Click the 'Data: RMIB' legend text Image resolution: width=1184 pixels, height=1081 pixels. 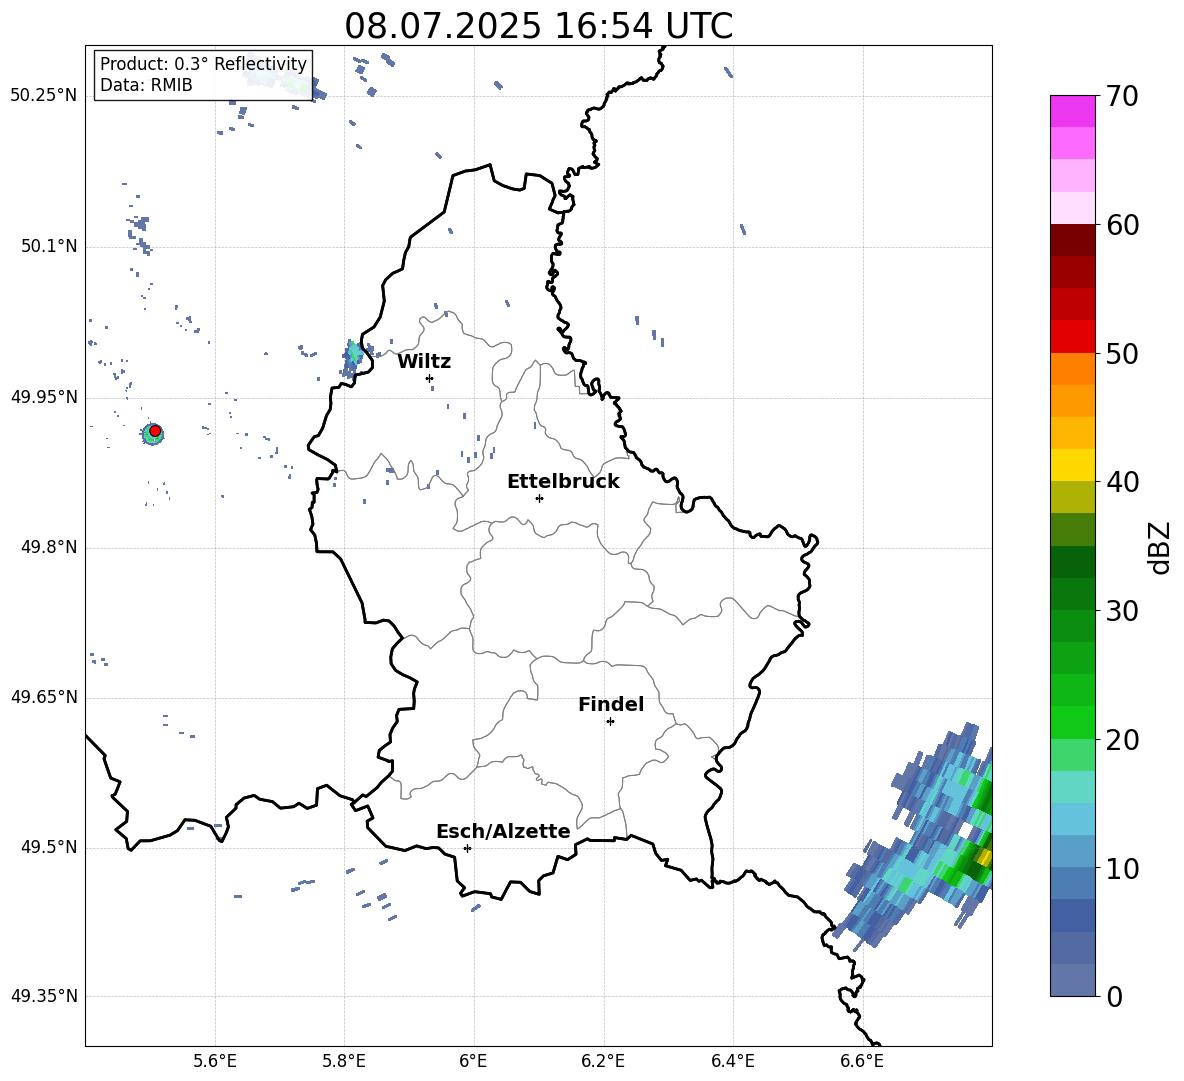pyautogui.click(x=146, y=85)
